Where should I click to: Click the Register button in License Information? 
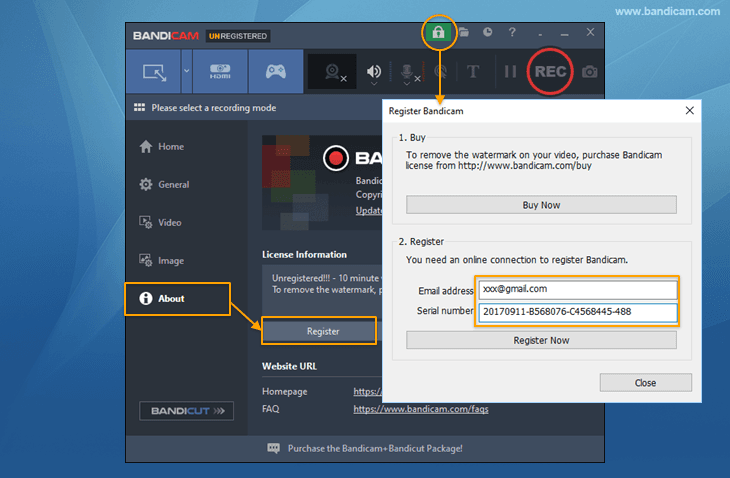click(319, 331)
